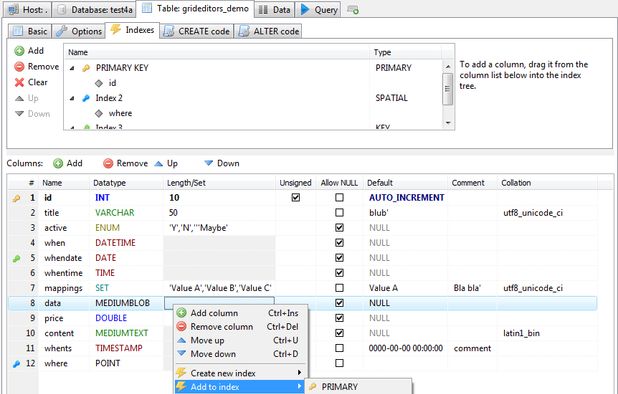Viewport: 618px width, 394px height.
Task: Click the red Remove index icon
Action: [x=19, y=67]
